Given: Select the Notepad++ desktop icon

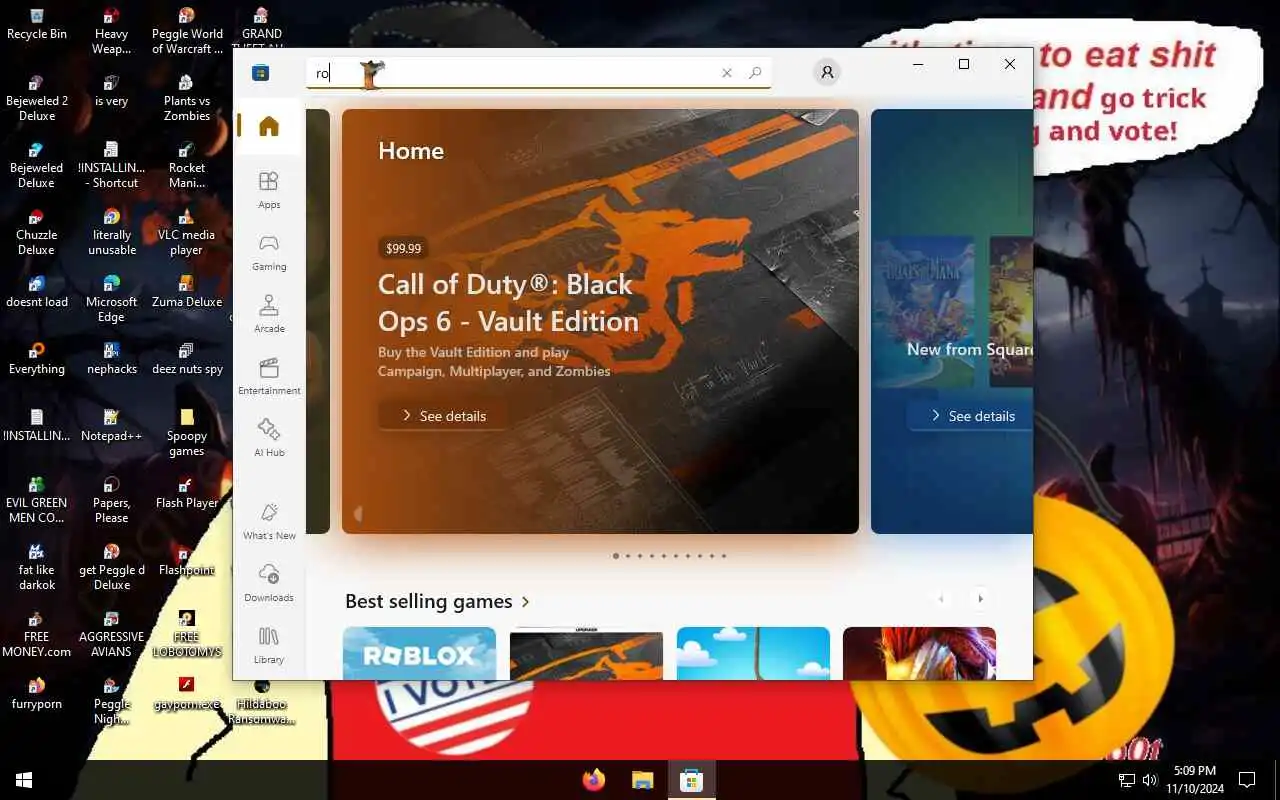Looking at the screenshot, I should (x=112, y=425).
